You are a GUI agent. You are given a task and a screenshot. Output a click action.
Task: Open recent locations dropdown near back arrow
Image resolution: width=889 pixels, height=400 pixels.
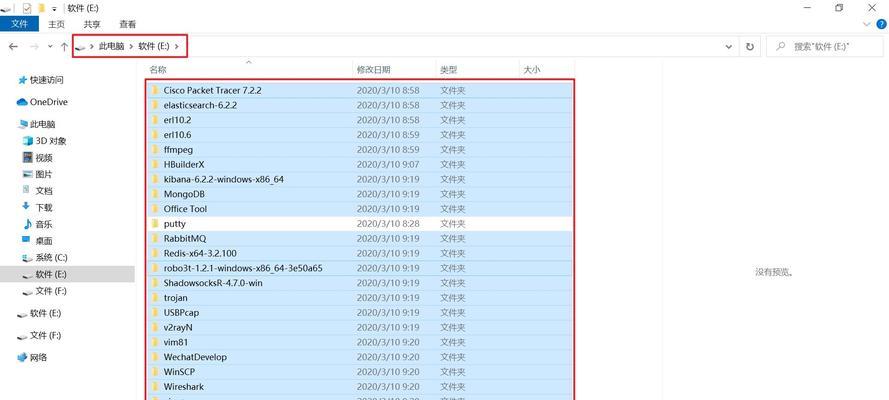tap(50, 47)
